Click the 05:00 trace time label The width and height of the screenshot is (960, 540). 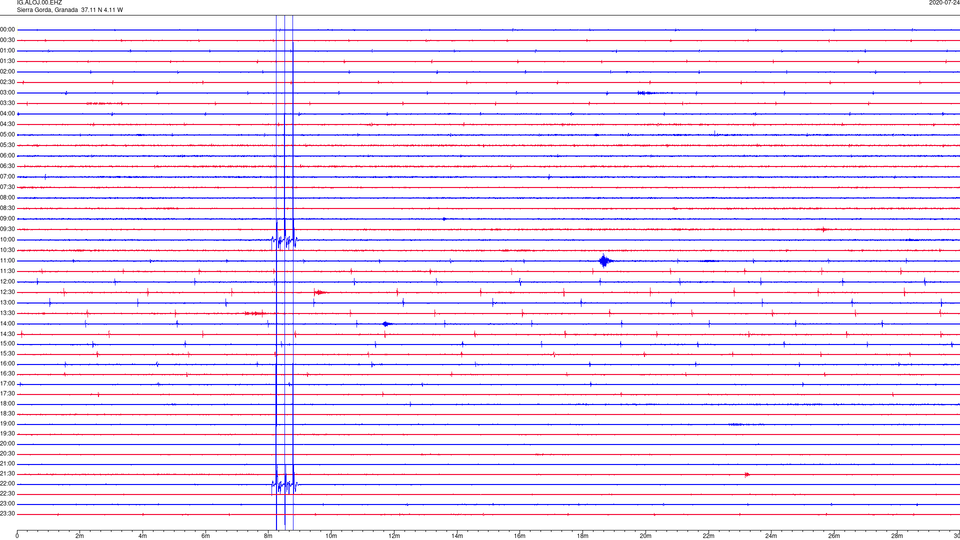[x=8, y=135]
